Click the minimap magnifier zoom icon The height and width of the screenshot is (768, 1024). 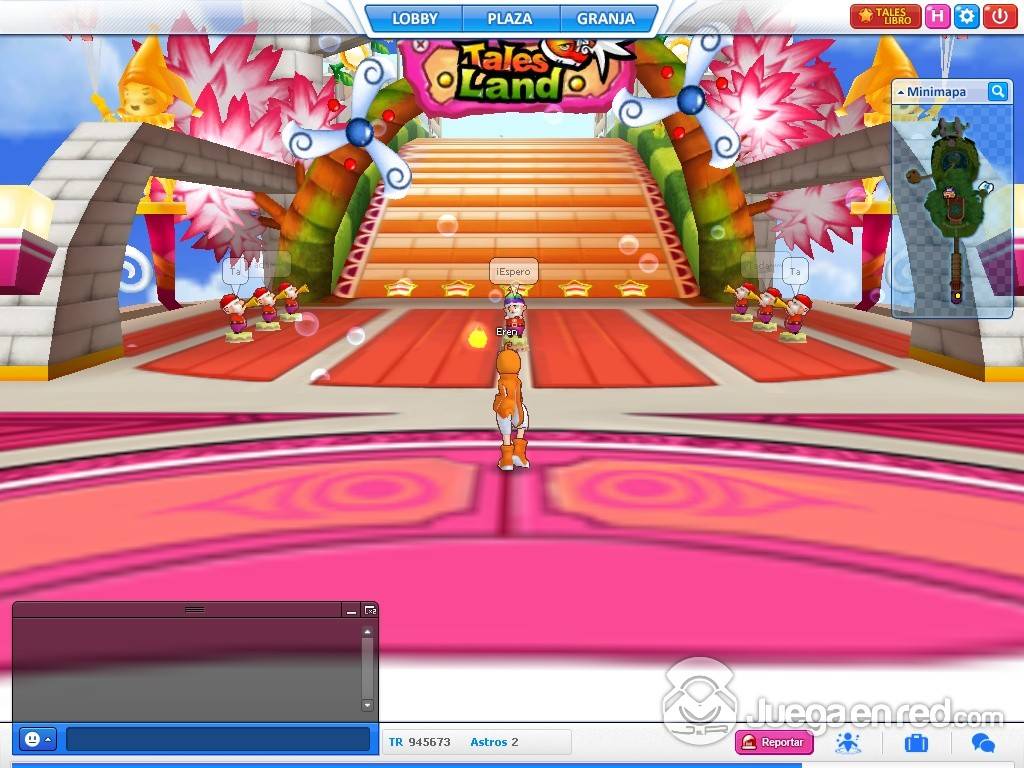(x=997, y=92)
